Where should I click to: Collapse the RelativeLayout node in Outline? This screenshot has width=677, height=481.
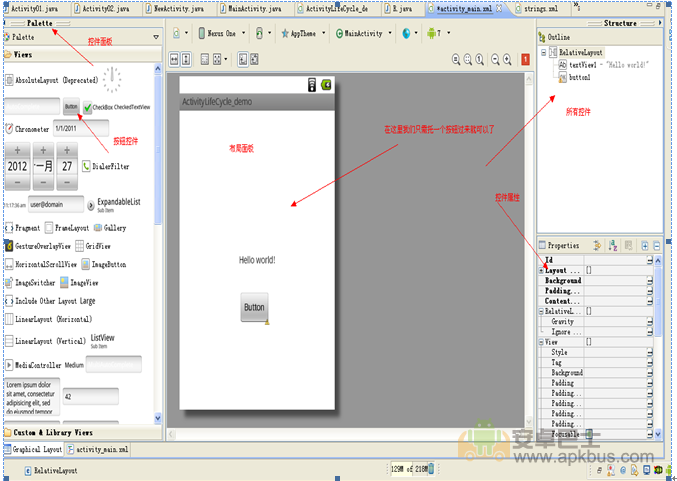(x=543, y=52)
